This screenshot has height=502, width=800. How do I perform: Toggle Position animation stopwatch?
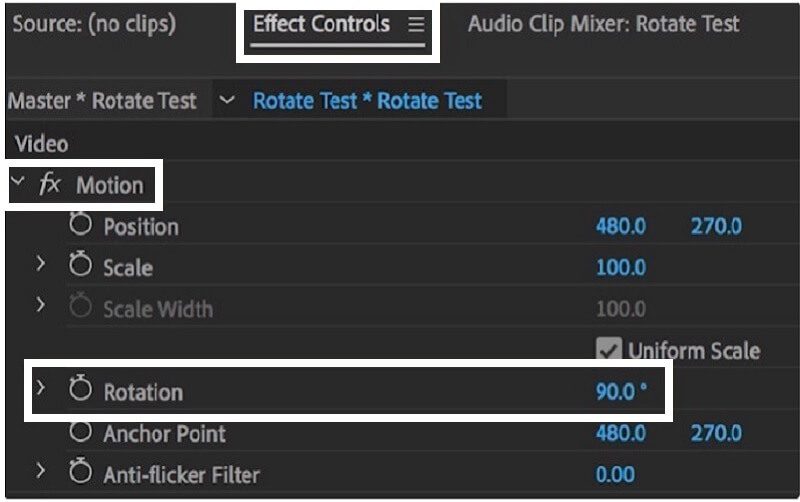[x=81, y=224]
